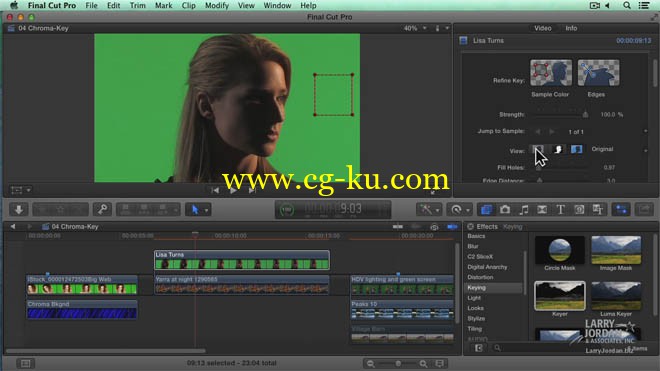
Task: Open Spotlight search in menu bar
Action: click(x=627, y=5)
